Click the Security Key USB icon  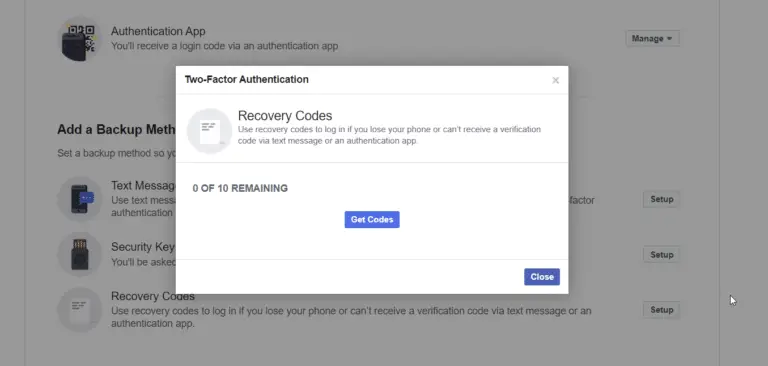(x=79, y=254)
